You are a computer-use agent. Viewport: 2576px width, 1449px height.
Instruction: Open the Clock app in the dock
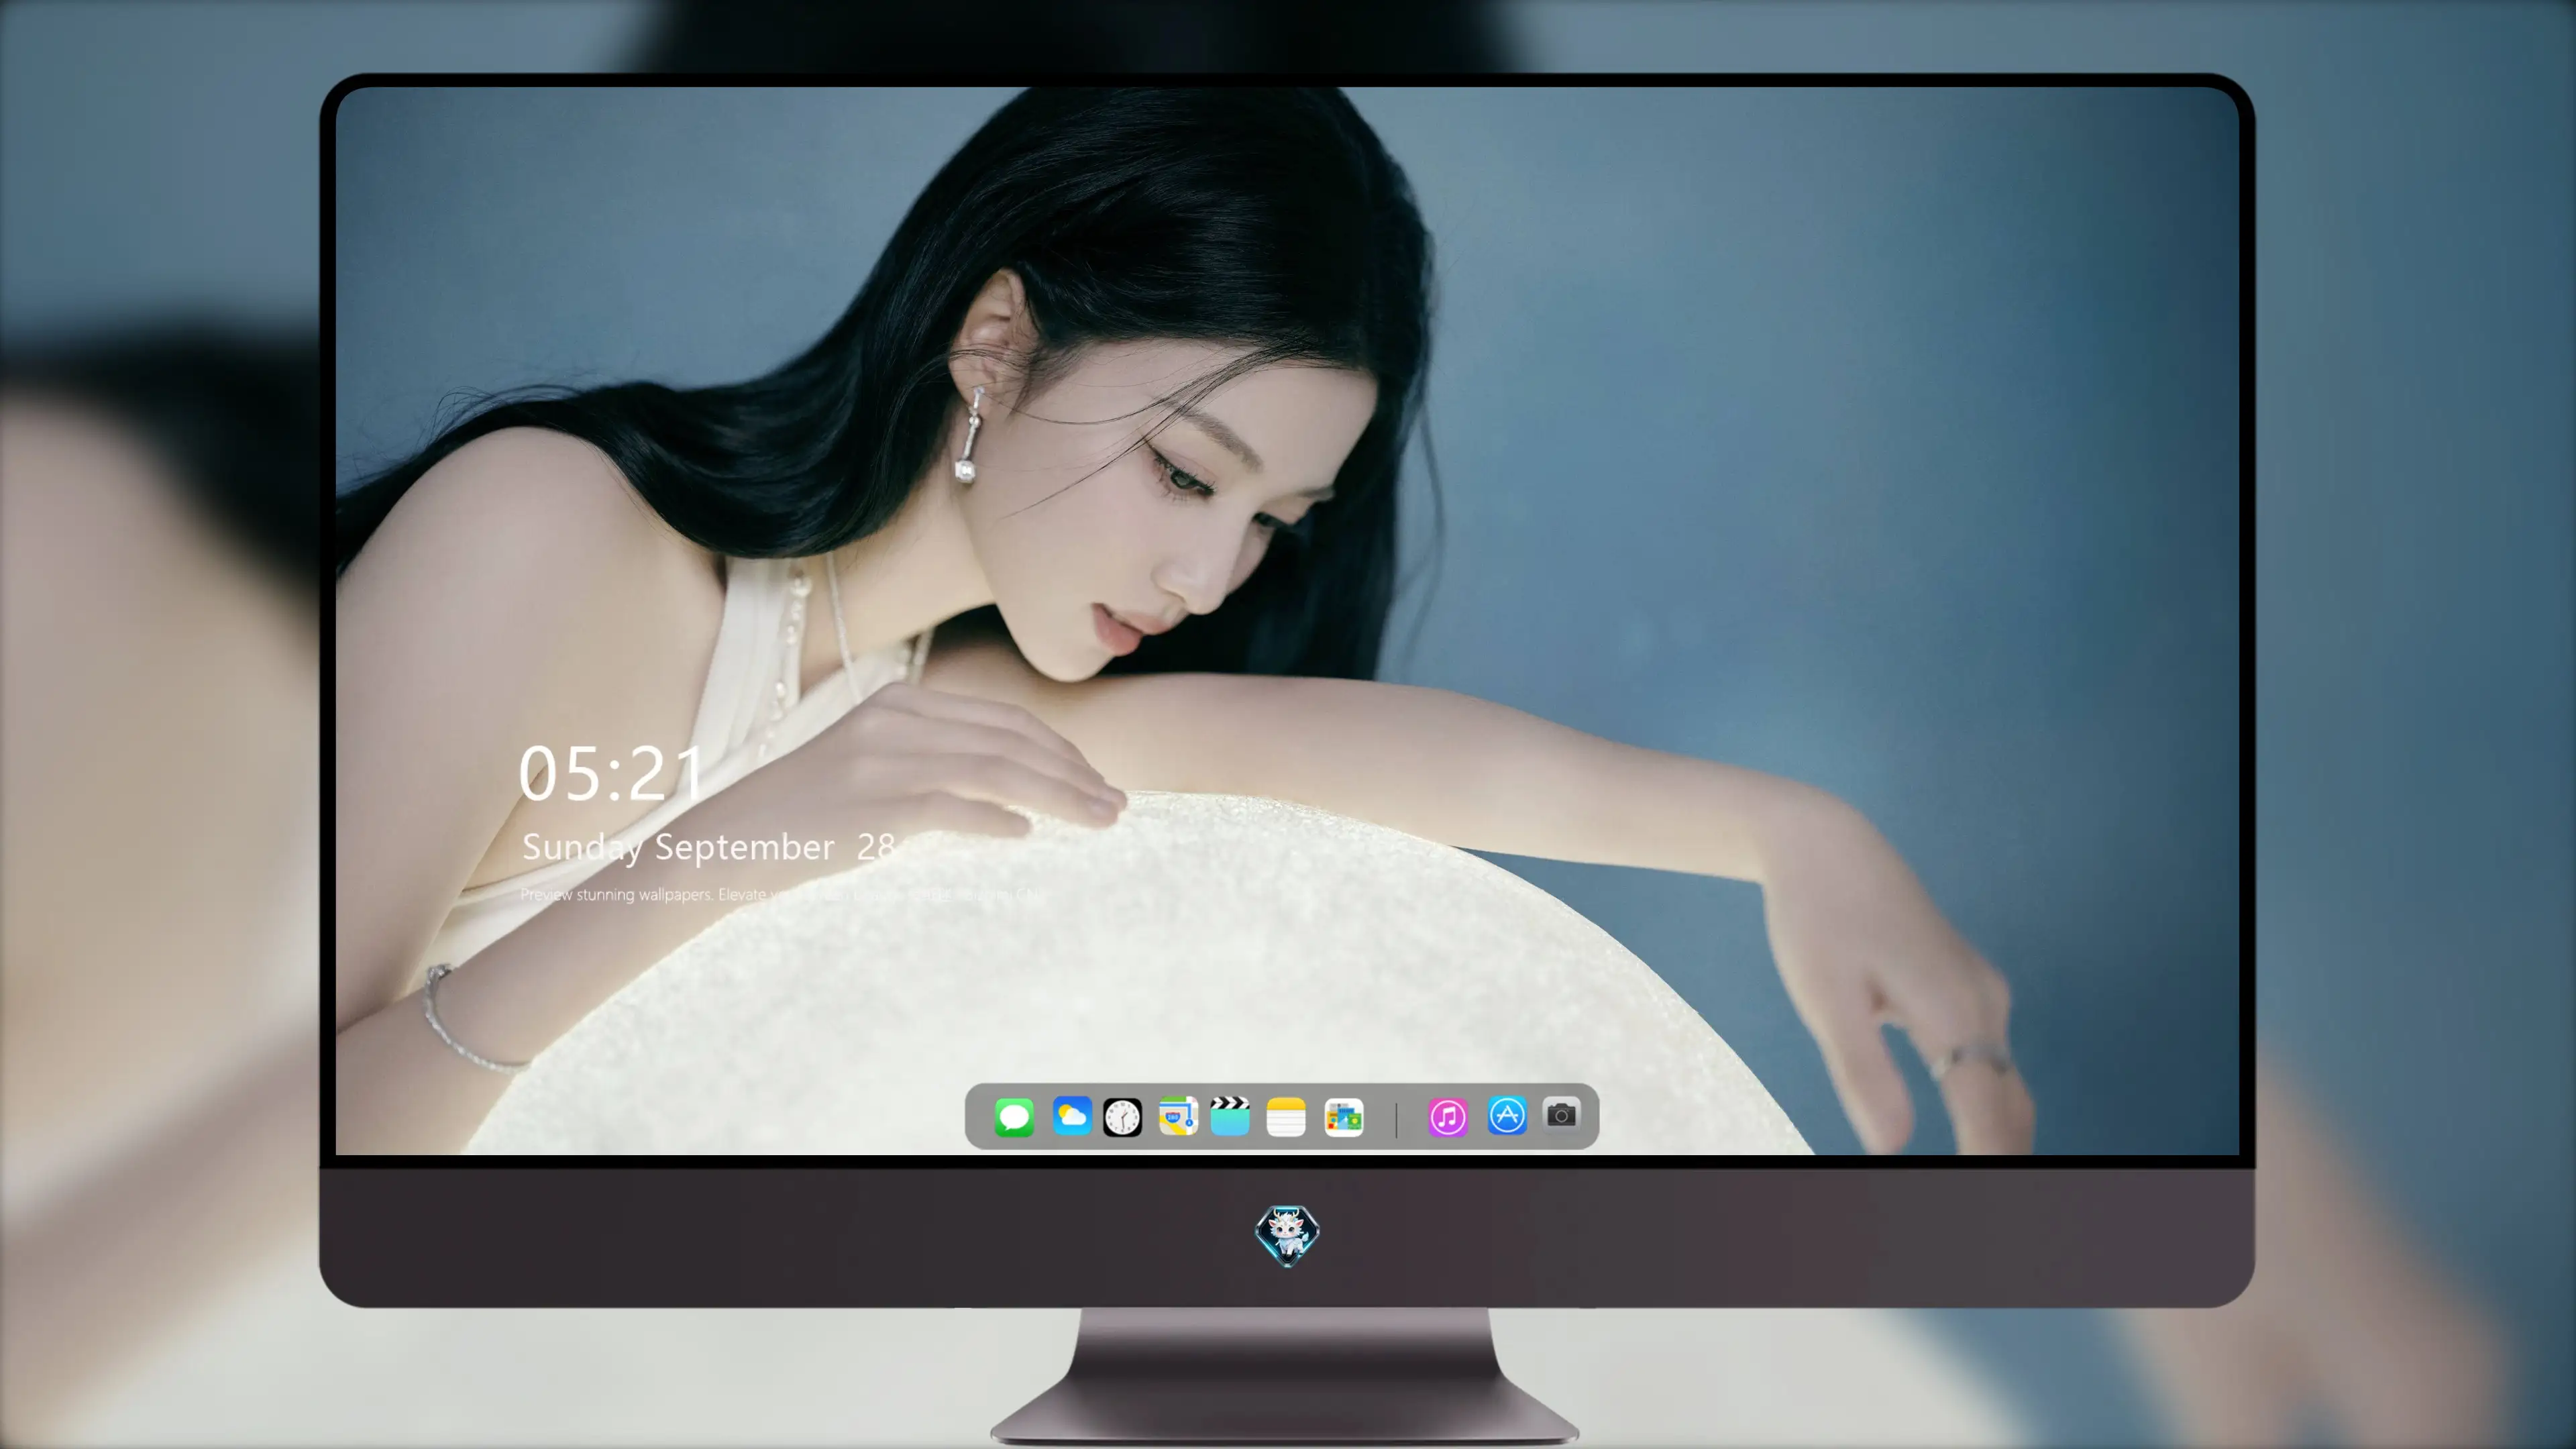click(1122, 1117)
